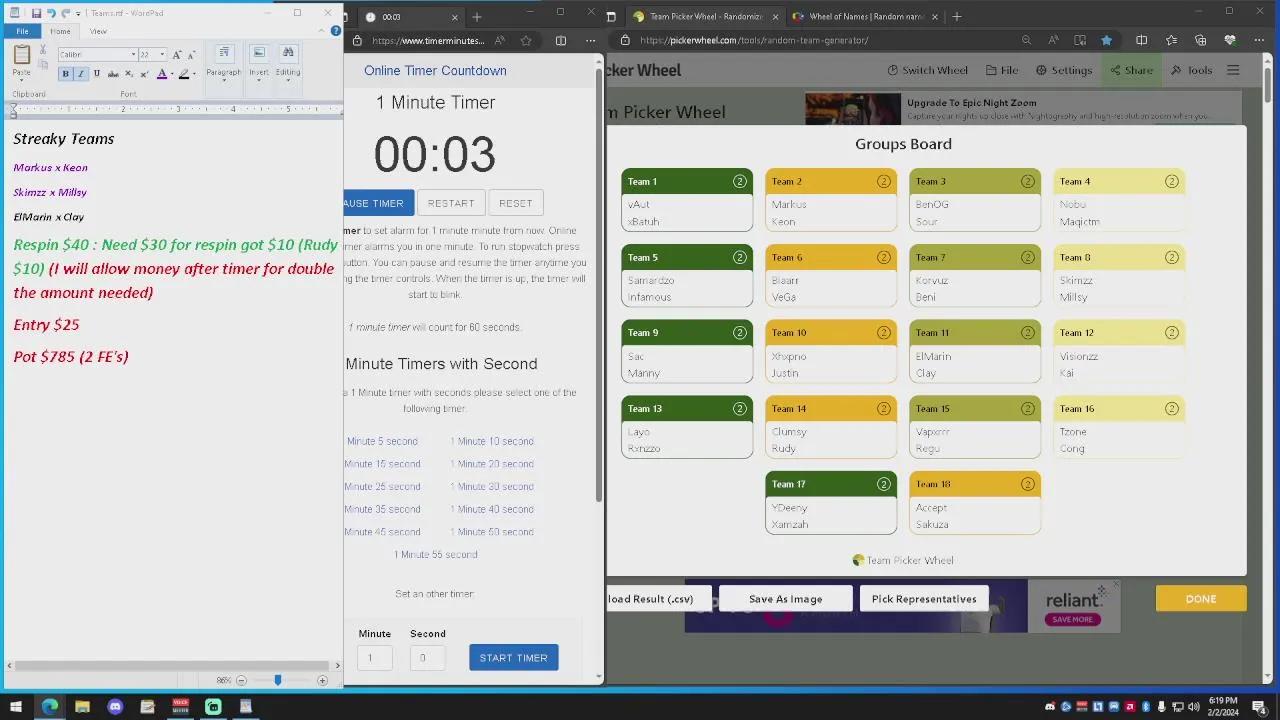The image size is (1280, 720).
Task: Open Discord from the taskbar
Action: 115,707
